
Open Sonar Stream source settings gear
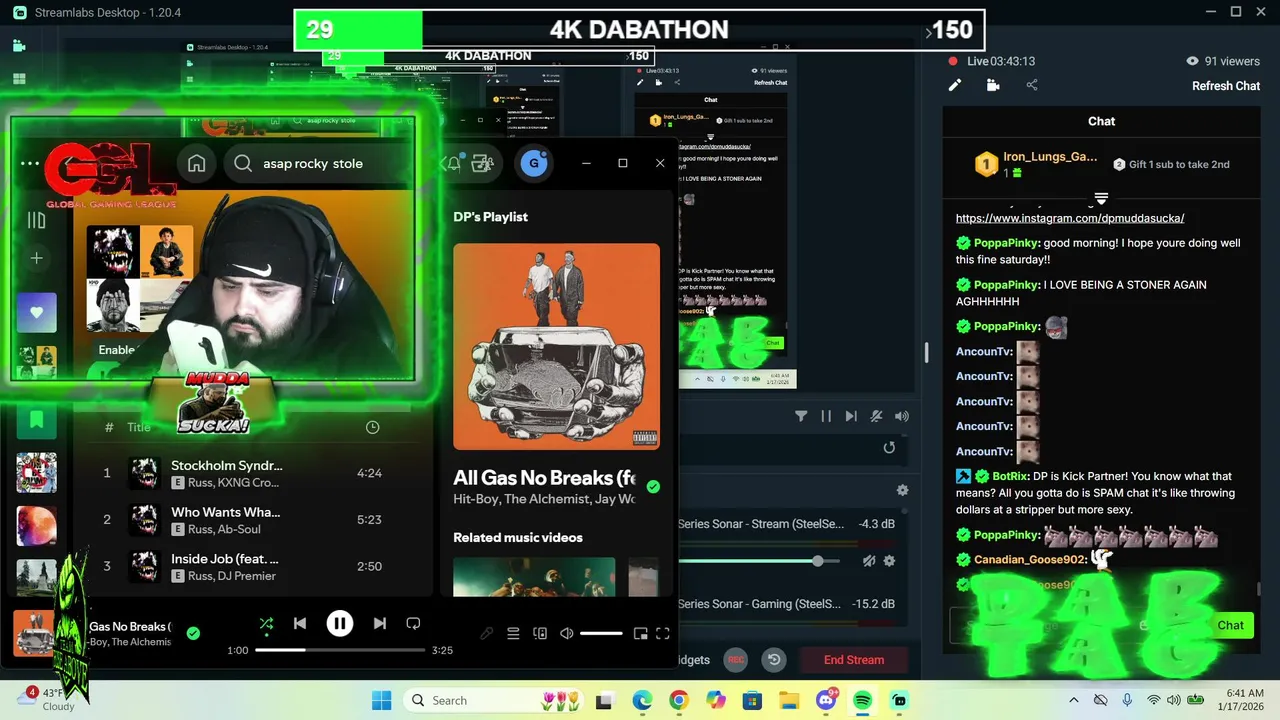(x=889, y=561)
